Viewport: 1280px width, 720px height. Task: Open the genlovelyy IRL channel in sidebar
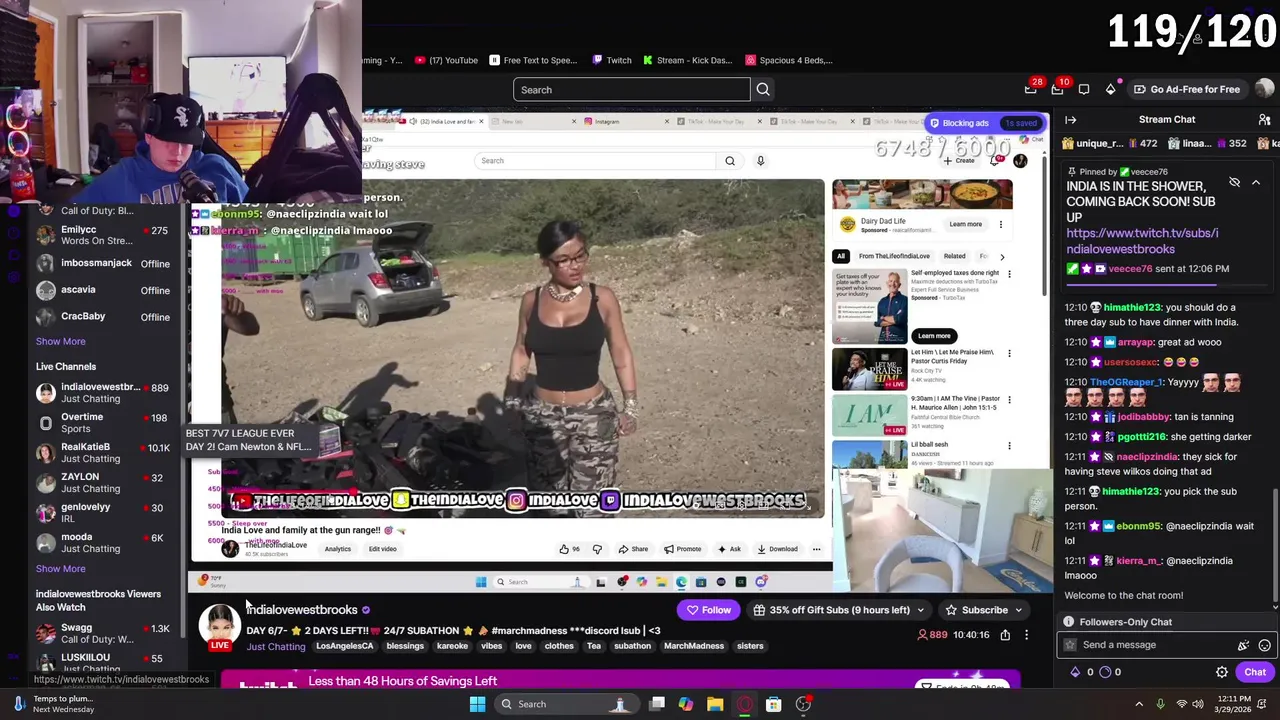[x=103, y=513]
